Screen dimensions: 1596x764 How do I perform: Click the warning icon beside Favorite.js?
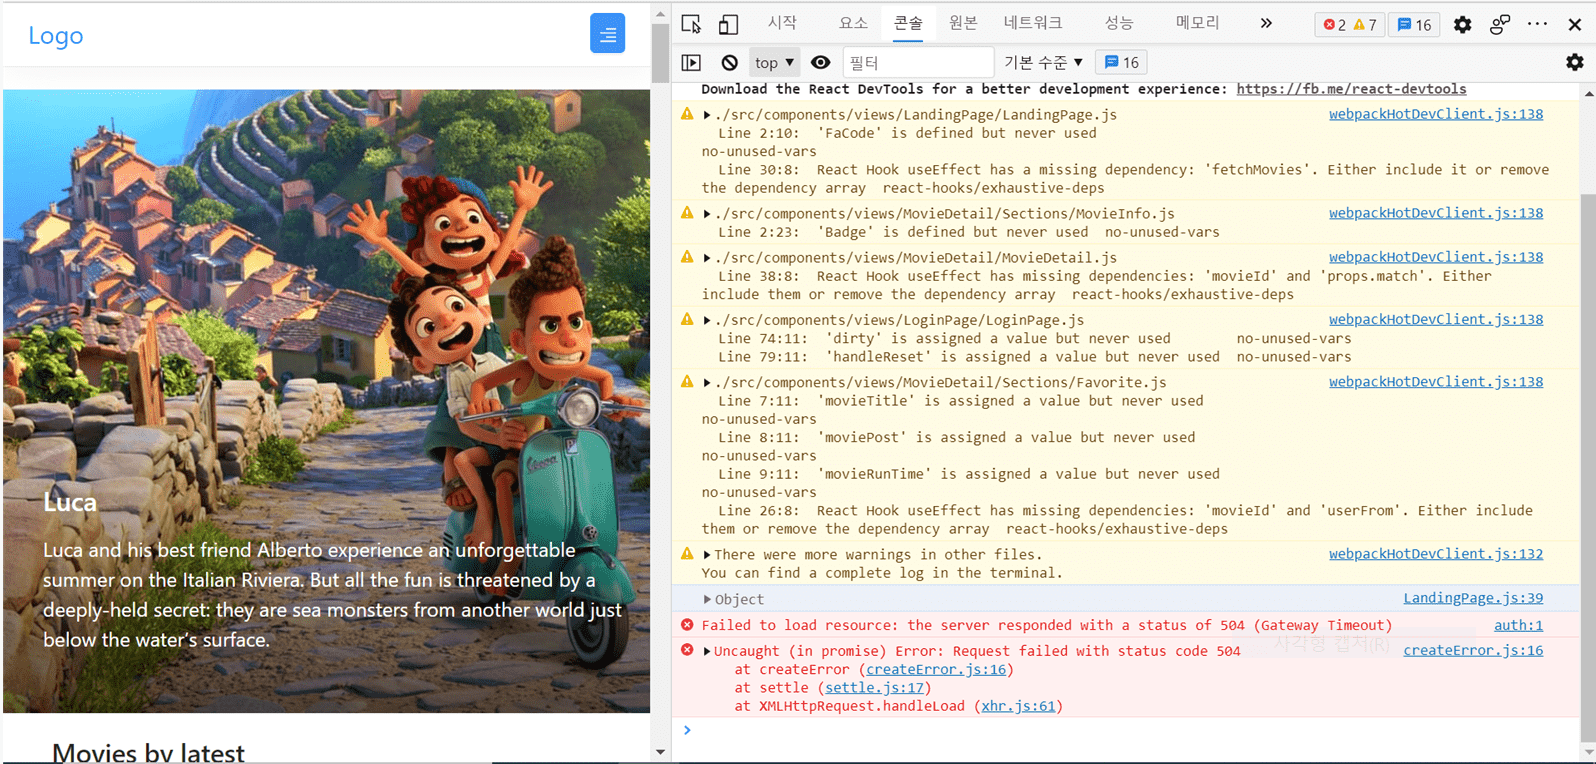tap(687, 382)
